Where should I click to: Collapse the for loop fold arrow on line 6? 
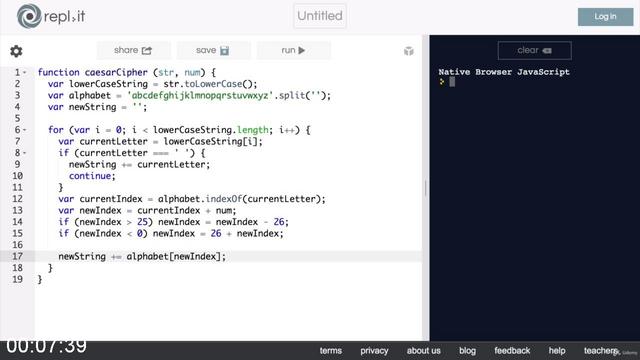coord(24,130)
